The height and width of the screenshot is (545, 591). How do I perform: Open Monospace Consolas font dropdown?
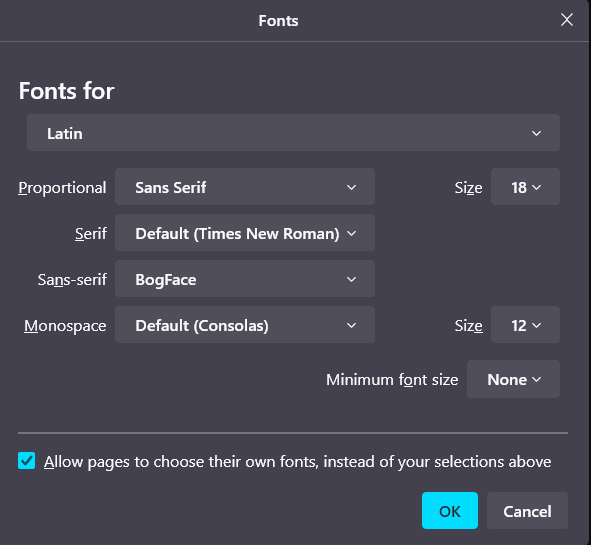click(245, 325)
